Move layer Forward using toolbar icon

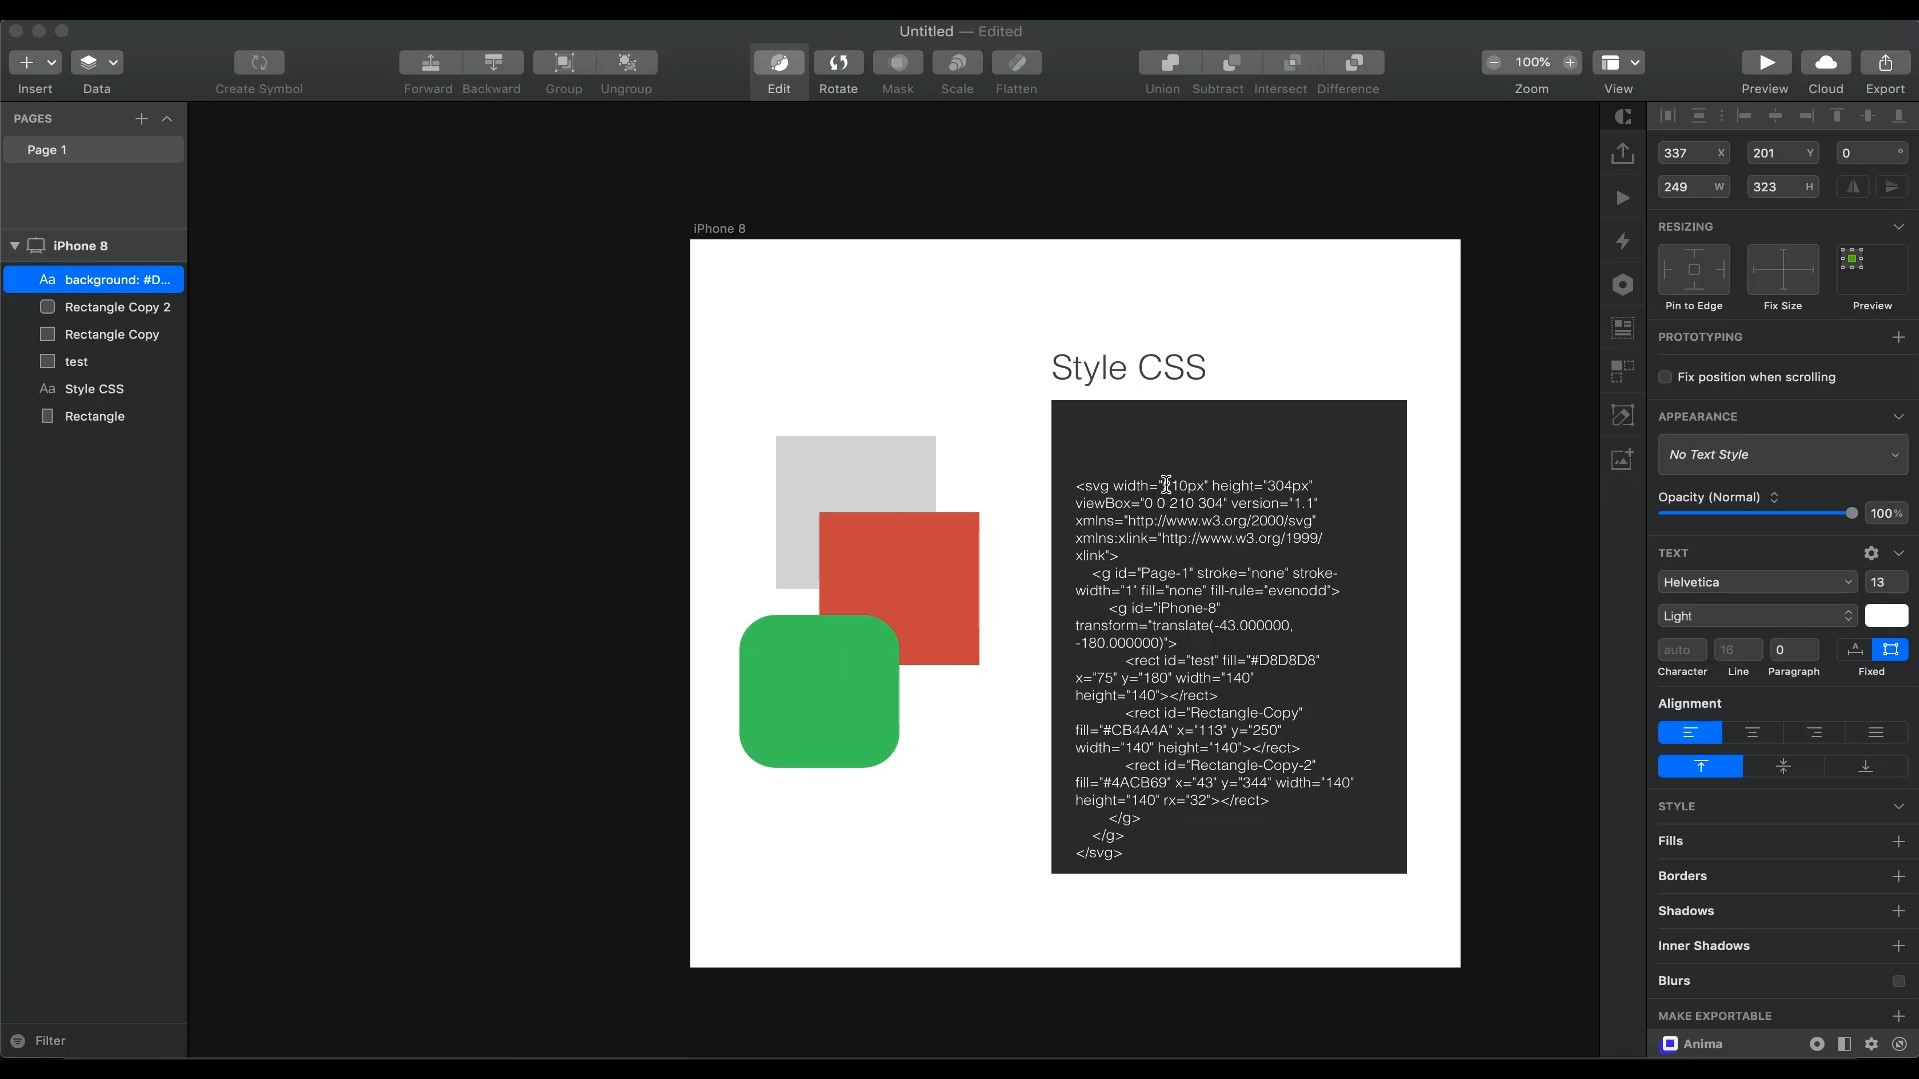tap(430, 62)
